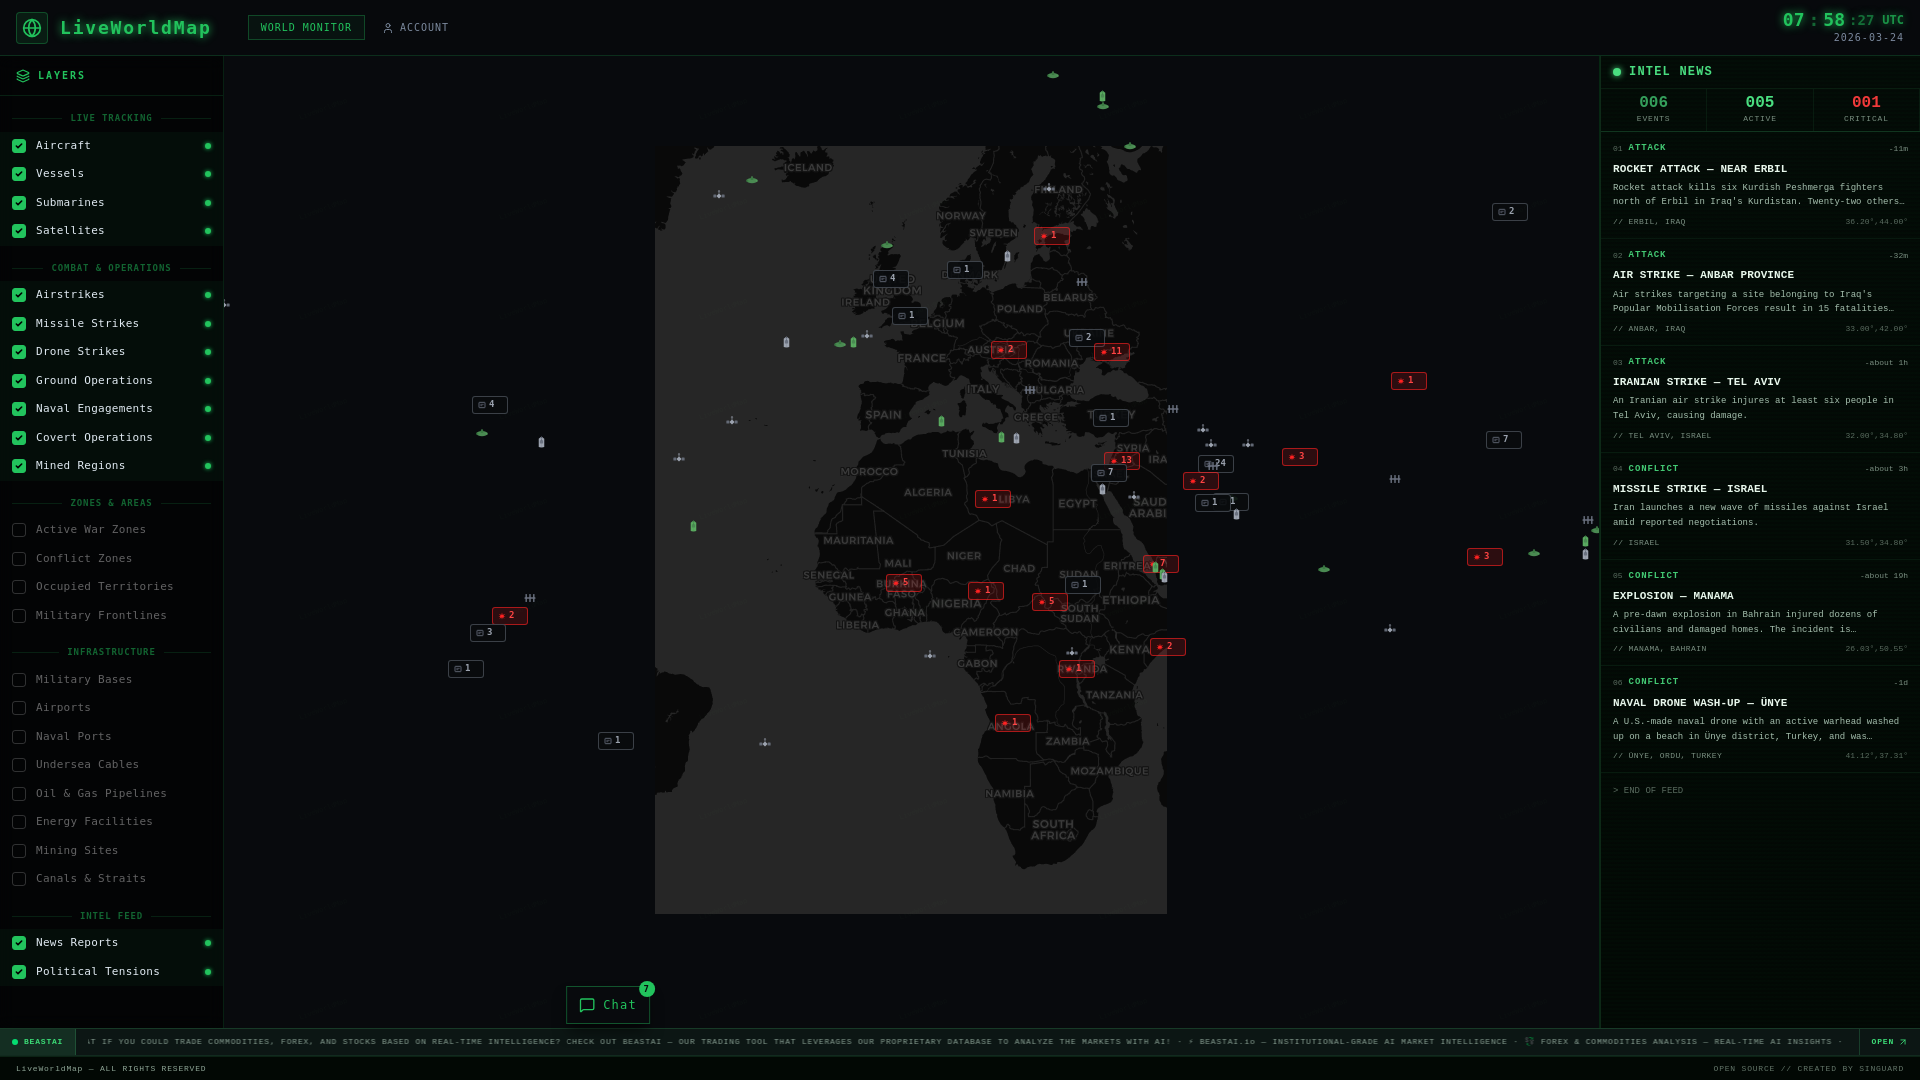Enable Undersea Cables layer
Screen dimensions: 1920x1080
[19, 765]
